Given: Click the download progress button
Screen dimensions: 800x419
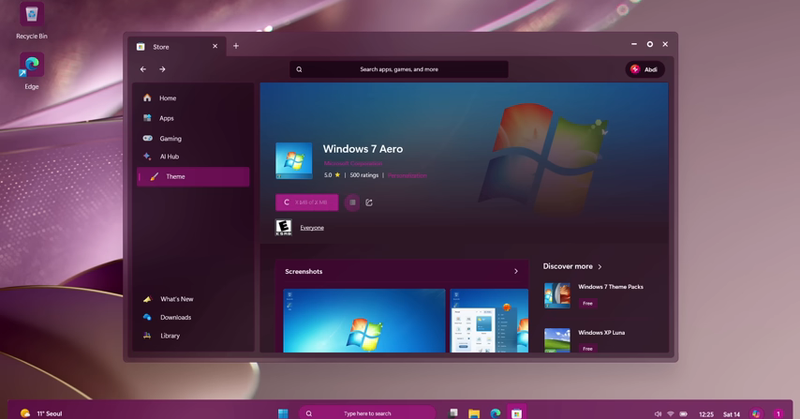Looking at the screenshot, I should point(307,203).
